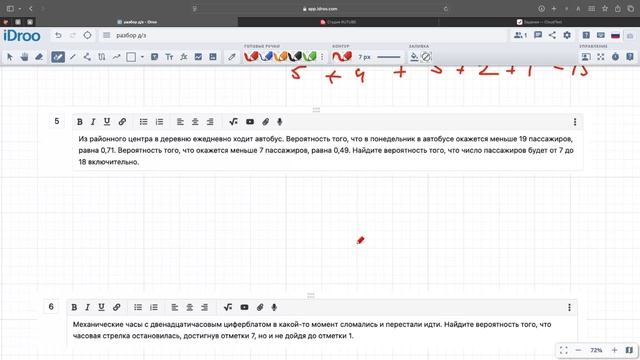Viewport: 640px width, 360px height.
Task: Select the rectangle shape tool
Action: (131, 57)
